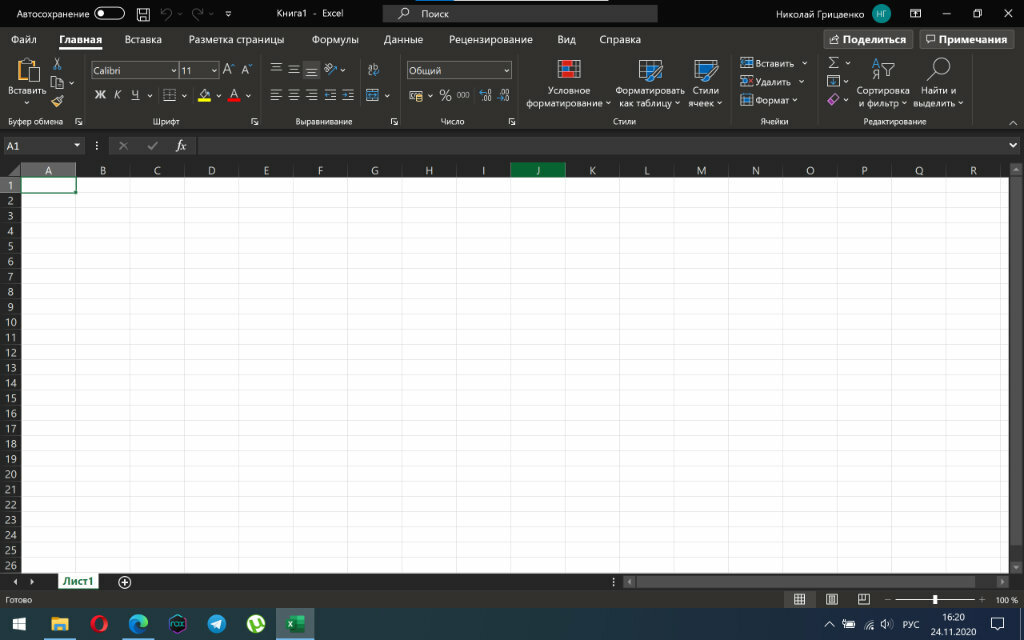1024x640 pixels.
Task: Click the Поделиться button
Action: [x=867, y=39]
